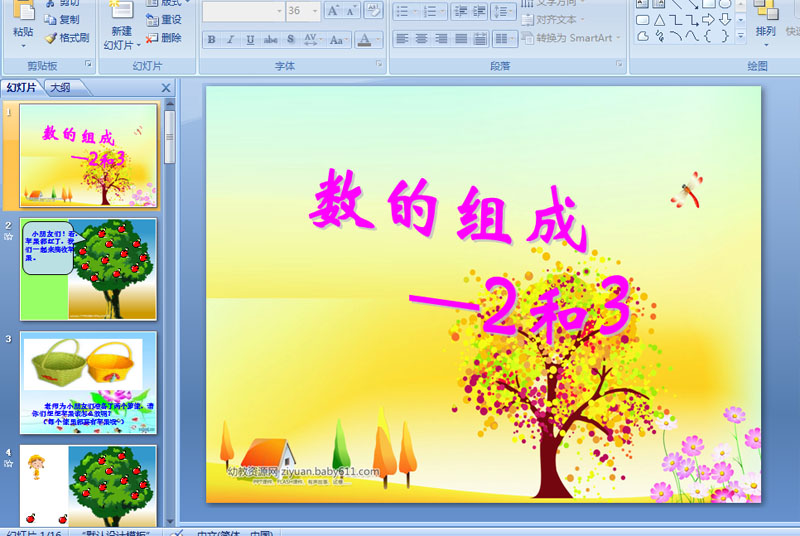Screen dimensions: 800x536
Task: Select slide 3 thumbnail with baskets
Action: (x=88, y=382)
